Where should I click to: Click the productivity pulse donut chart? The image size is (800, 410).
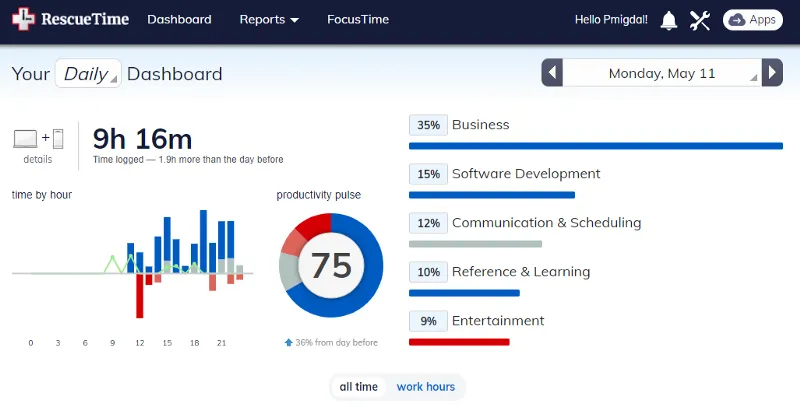click(331, 265)
